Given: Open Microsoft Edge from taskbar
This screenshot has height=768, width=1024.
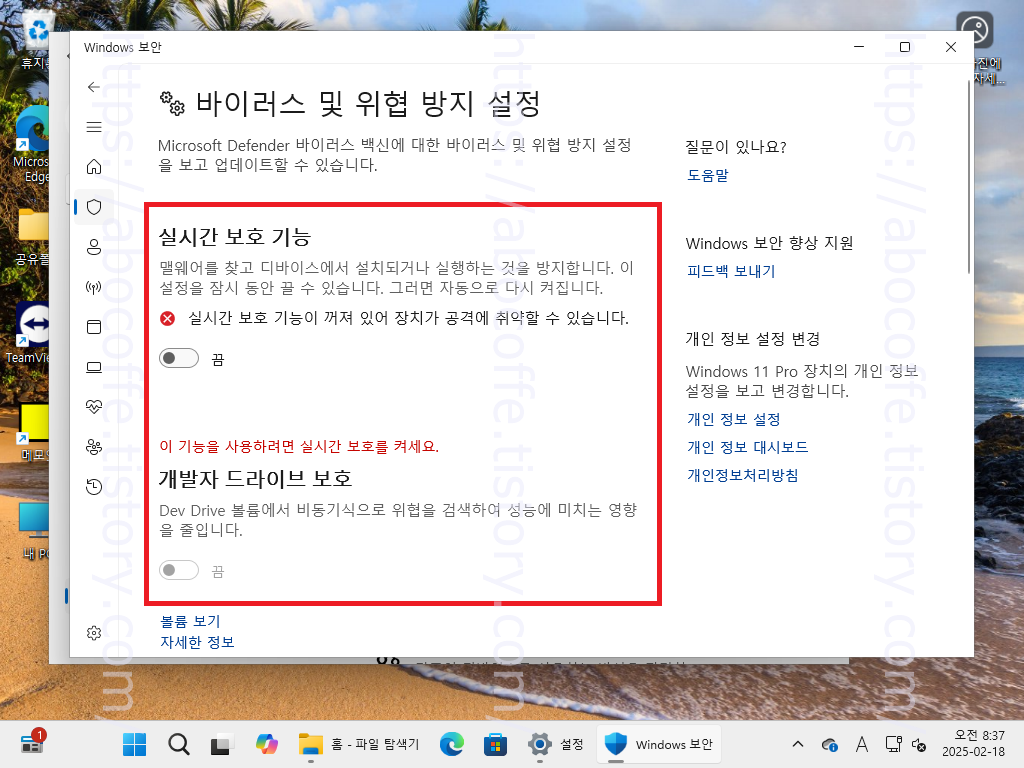Looking at the screenshot, I should tap(452, 744).
